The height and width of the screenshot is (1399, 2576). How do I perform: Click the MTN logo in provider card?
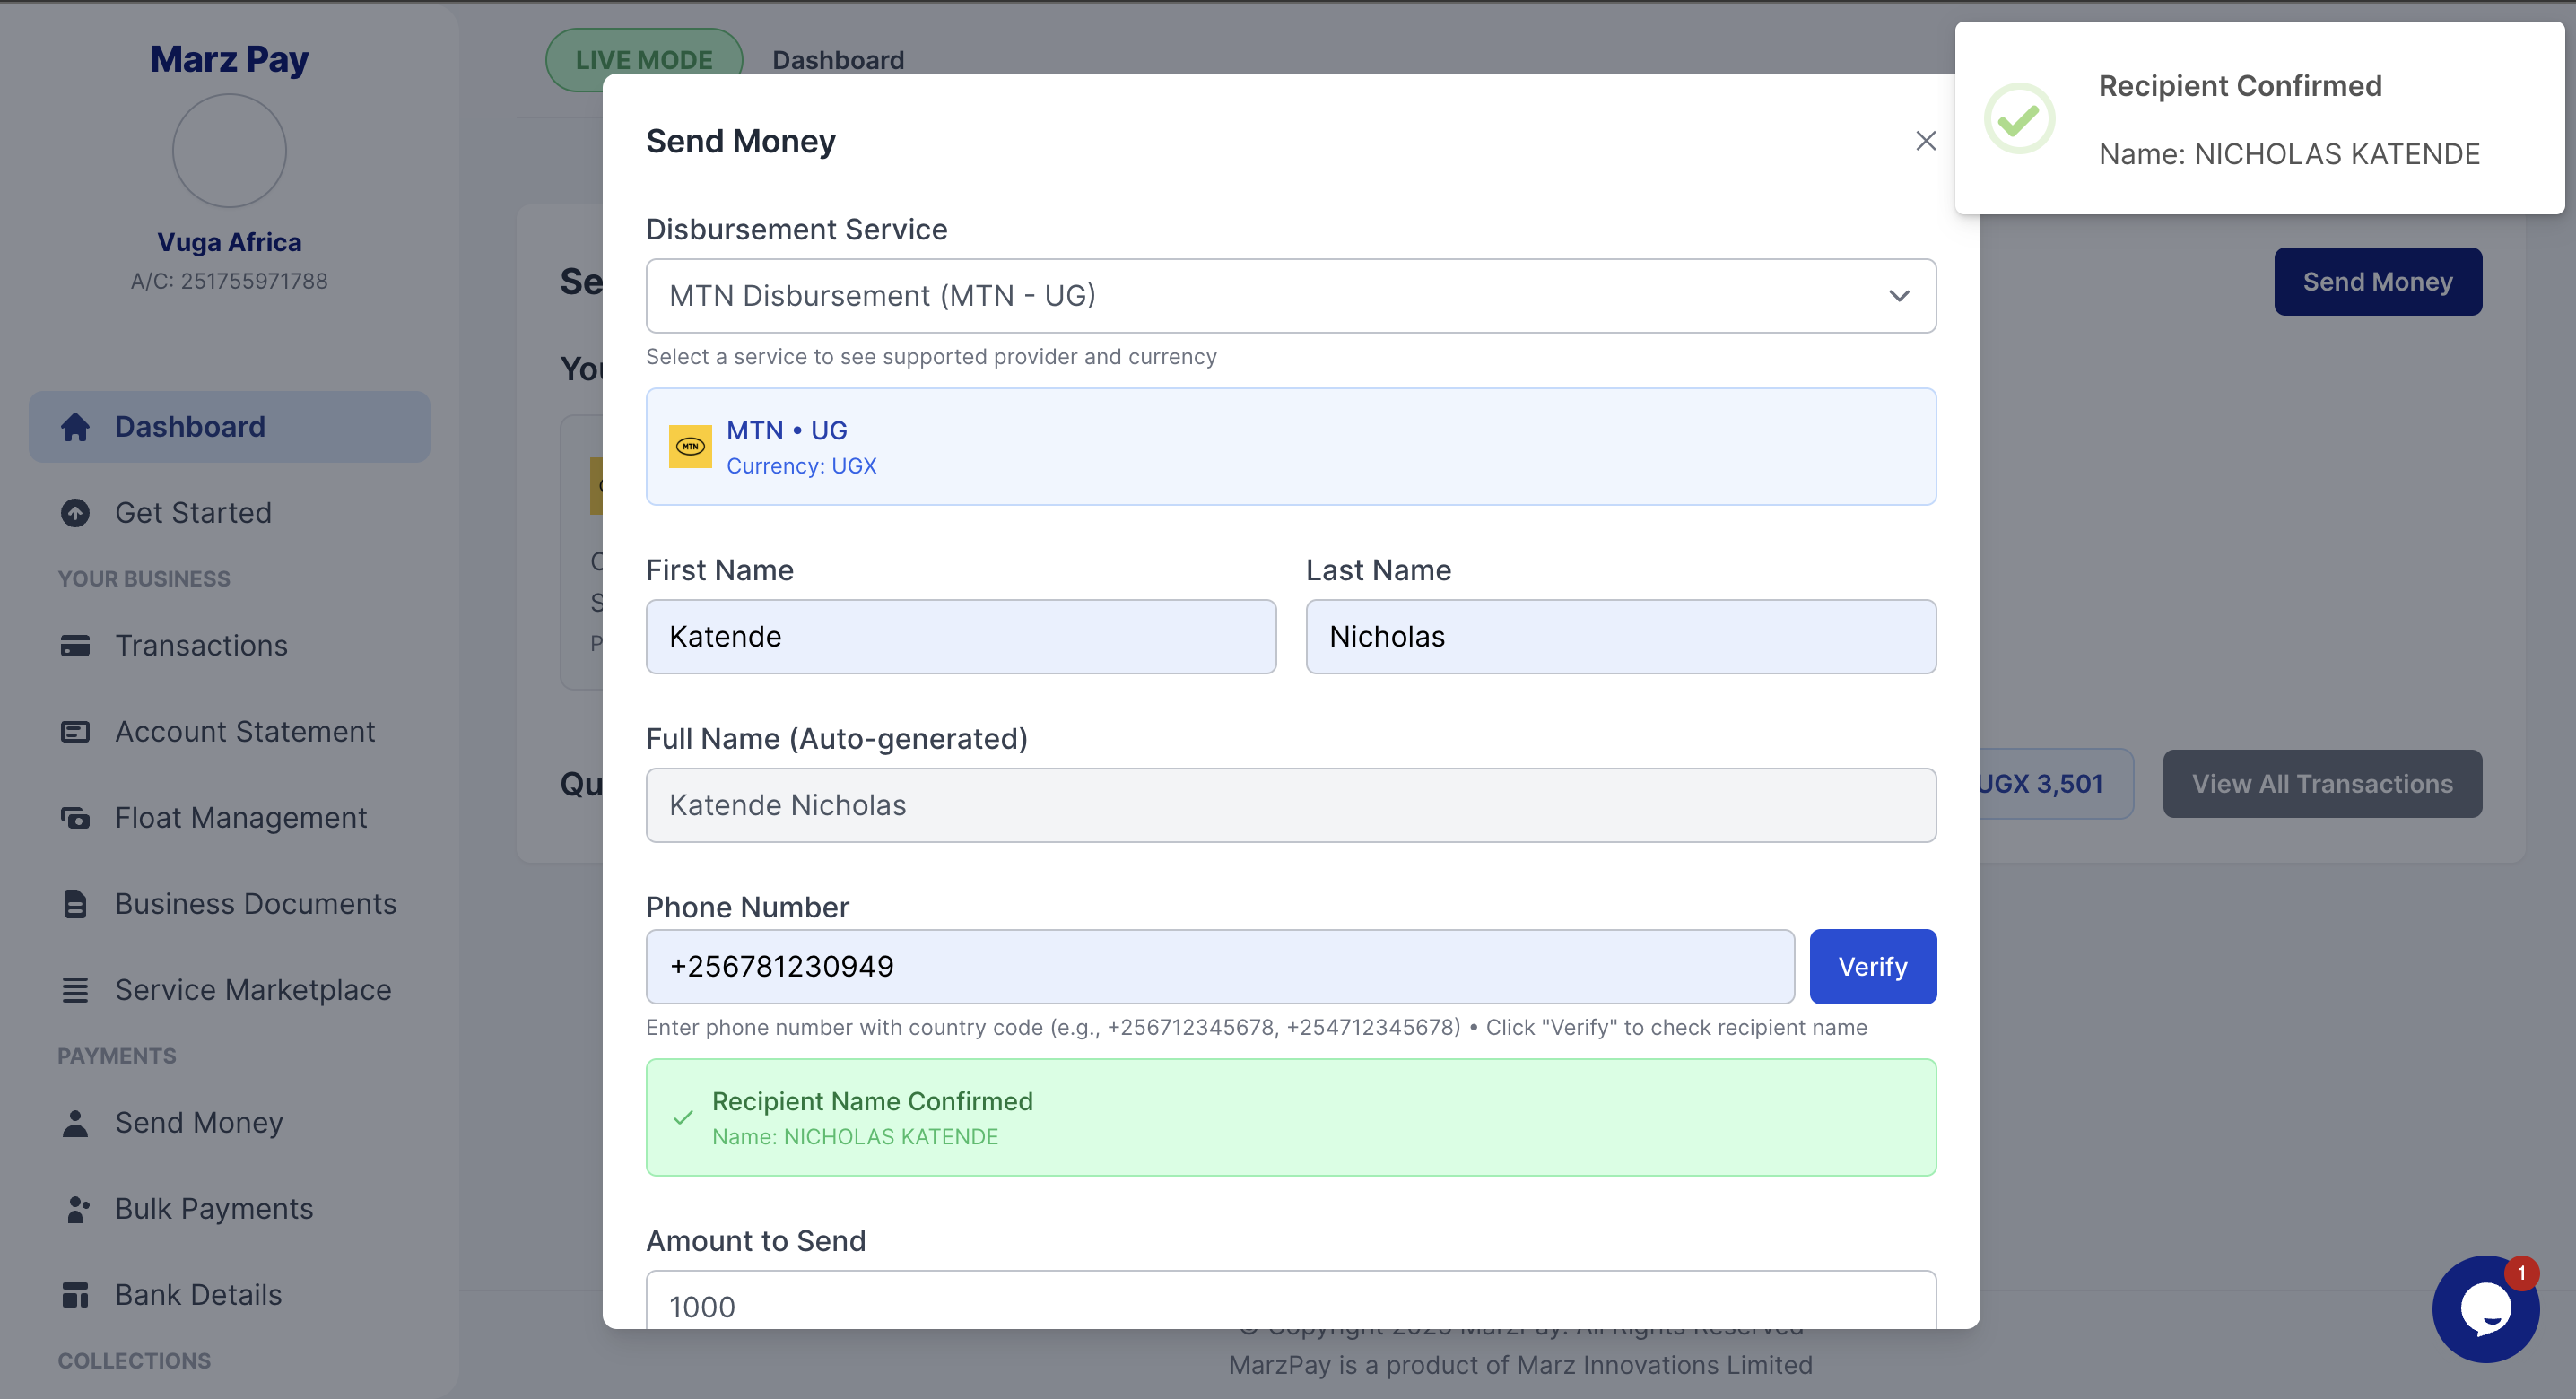pos(690,446)
